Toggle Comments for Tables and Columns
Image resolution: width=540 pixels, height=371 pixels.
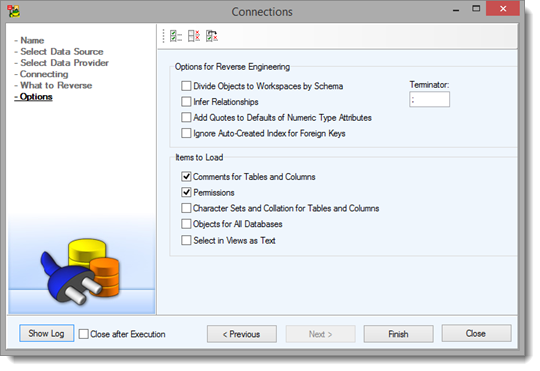tap(186, 177)
